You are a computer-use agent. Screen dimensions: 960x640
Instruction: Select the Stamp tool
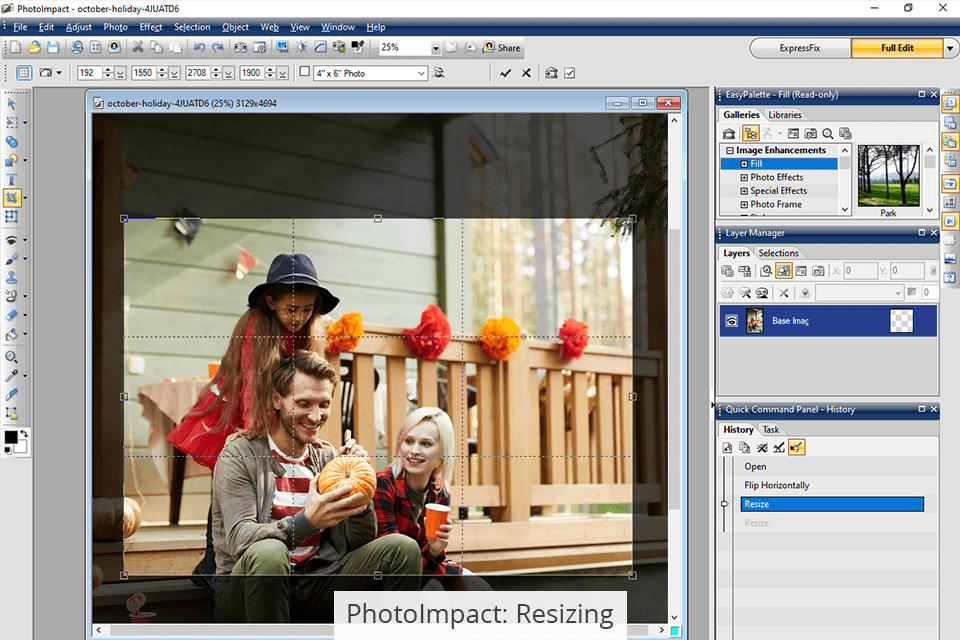click(11, 277)
